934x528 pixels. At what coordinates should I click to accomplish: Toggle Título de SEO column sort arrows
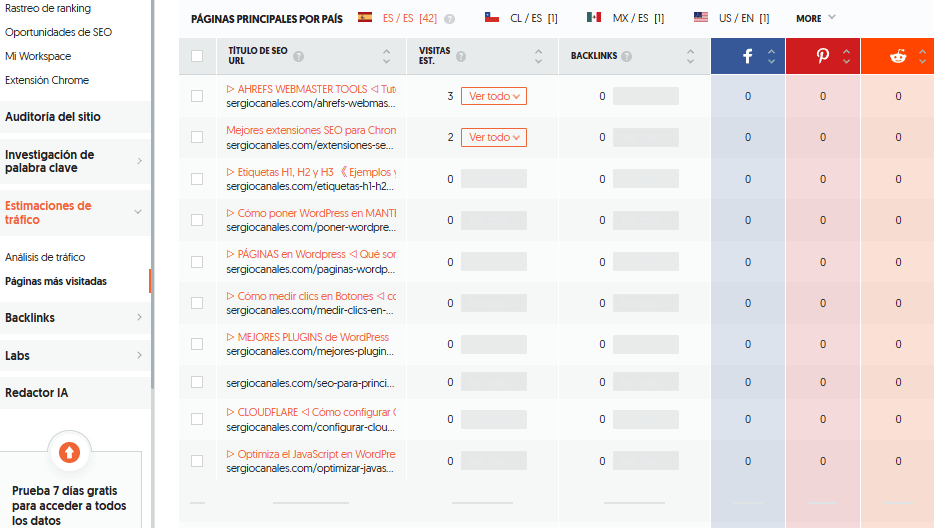(x=387, y=56)
